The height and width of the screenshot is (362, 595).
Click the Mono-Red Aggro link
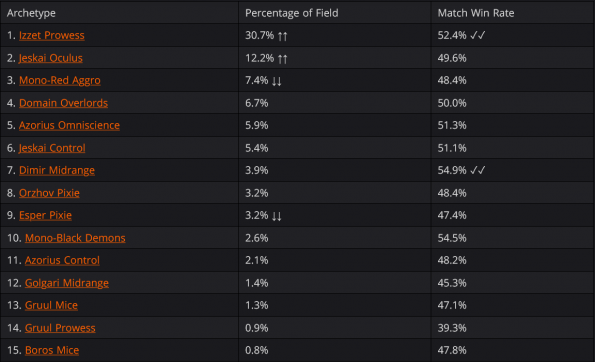pyautogui.click(x=60, y=80)
